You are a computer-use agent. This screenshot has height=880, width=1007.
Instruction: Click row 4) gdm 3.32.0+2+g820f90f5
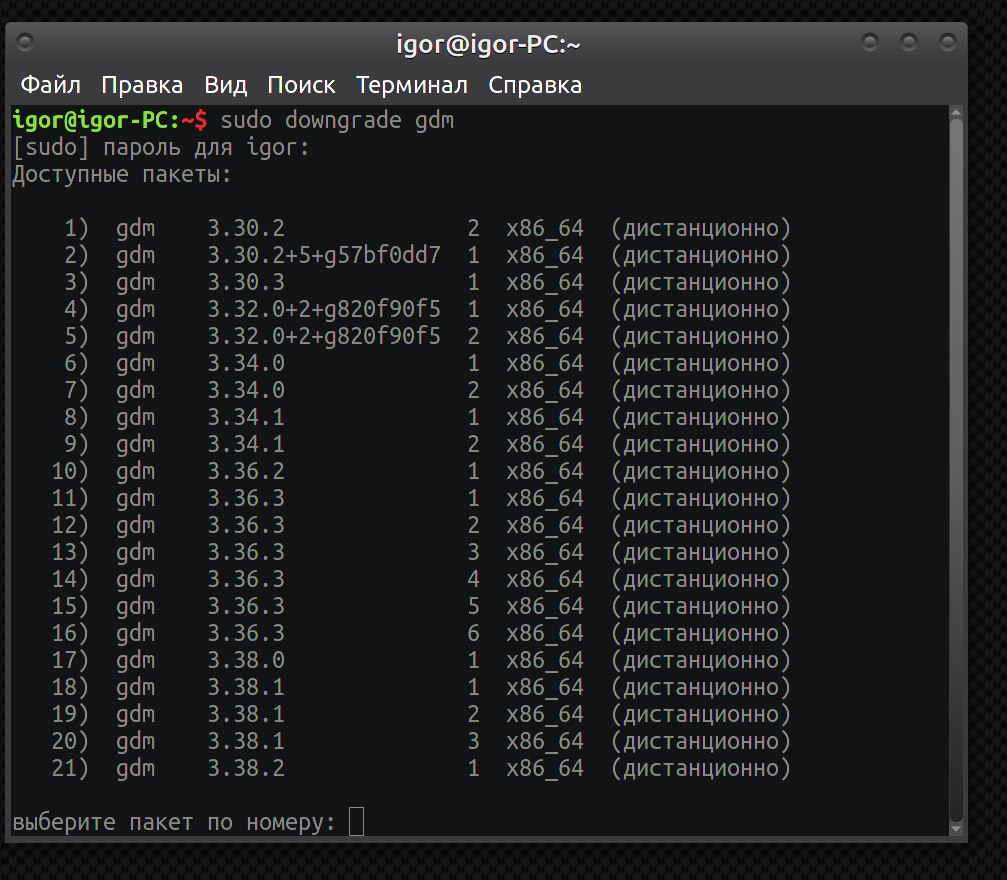tap(427, 309)
